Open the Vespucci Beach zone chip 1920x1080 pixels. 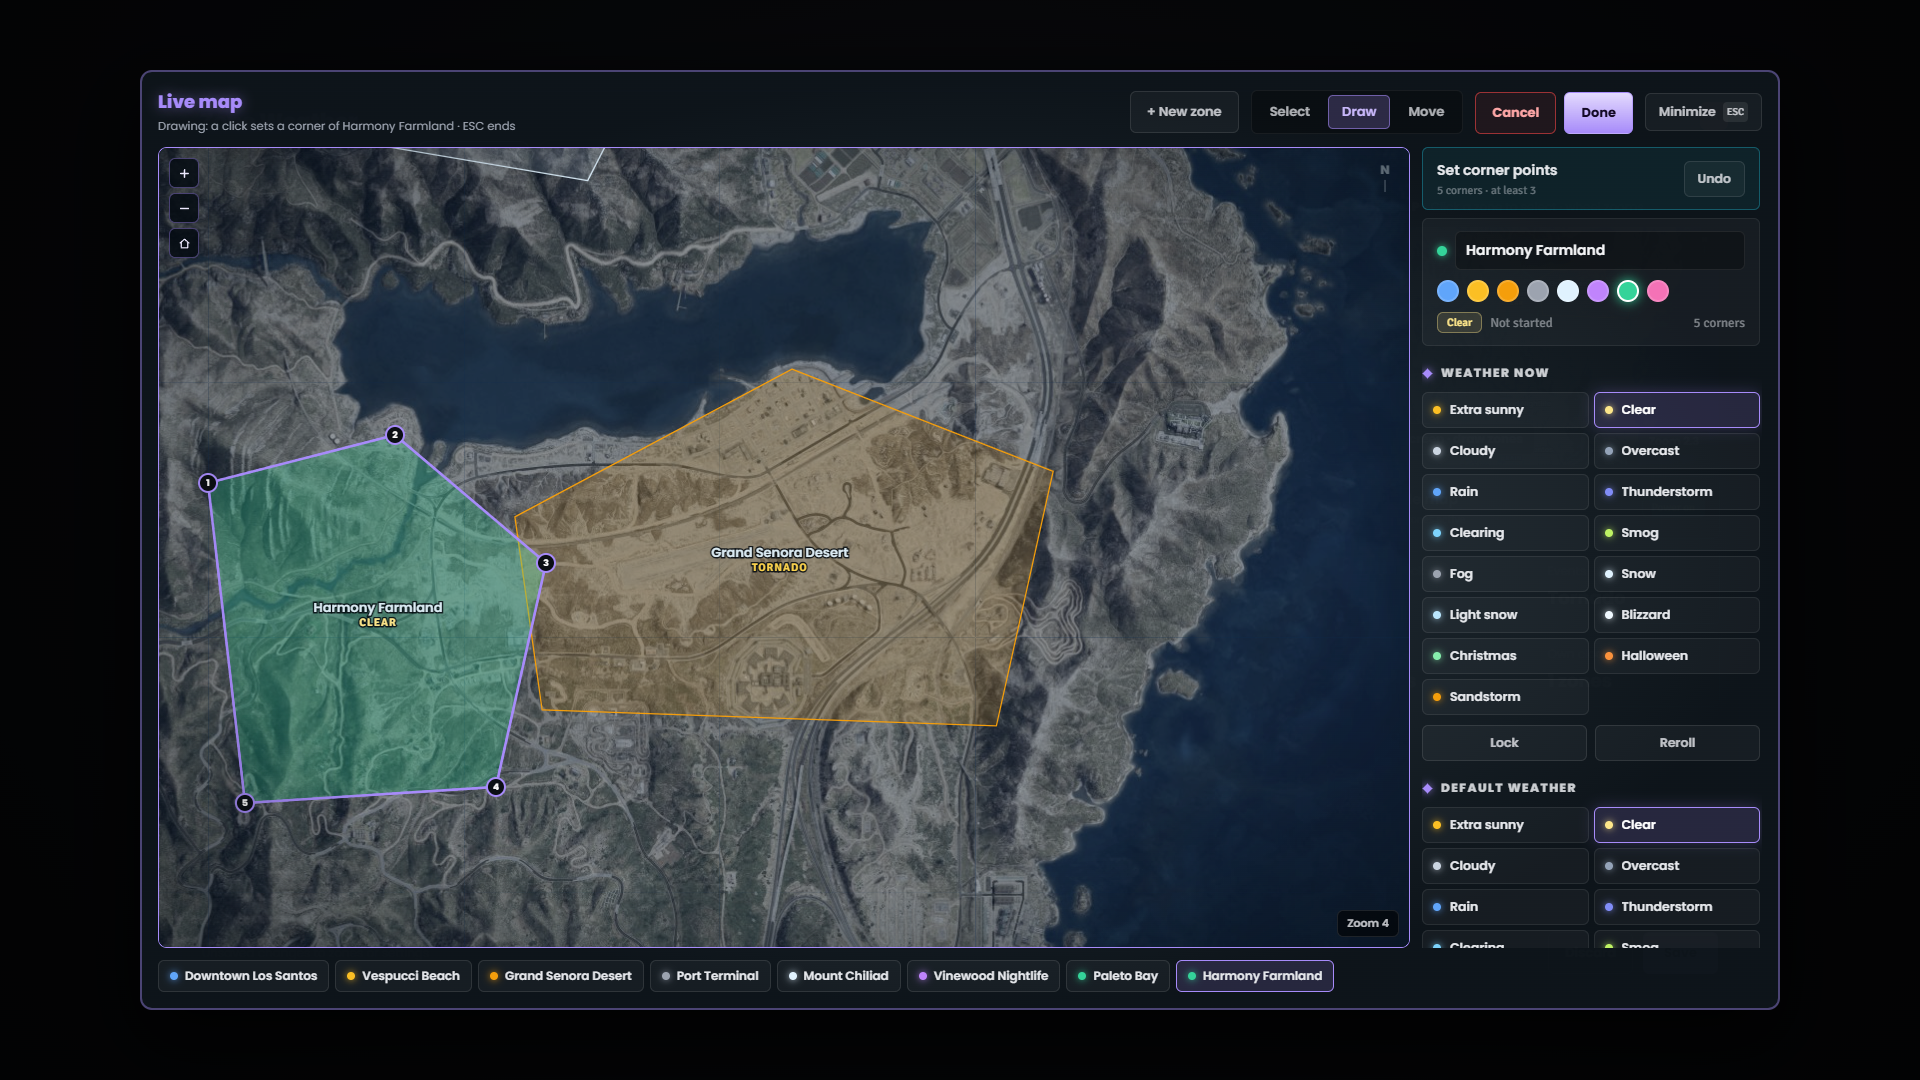point(403,976)
